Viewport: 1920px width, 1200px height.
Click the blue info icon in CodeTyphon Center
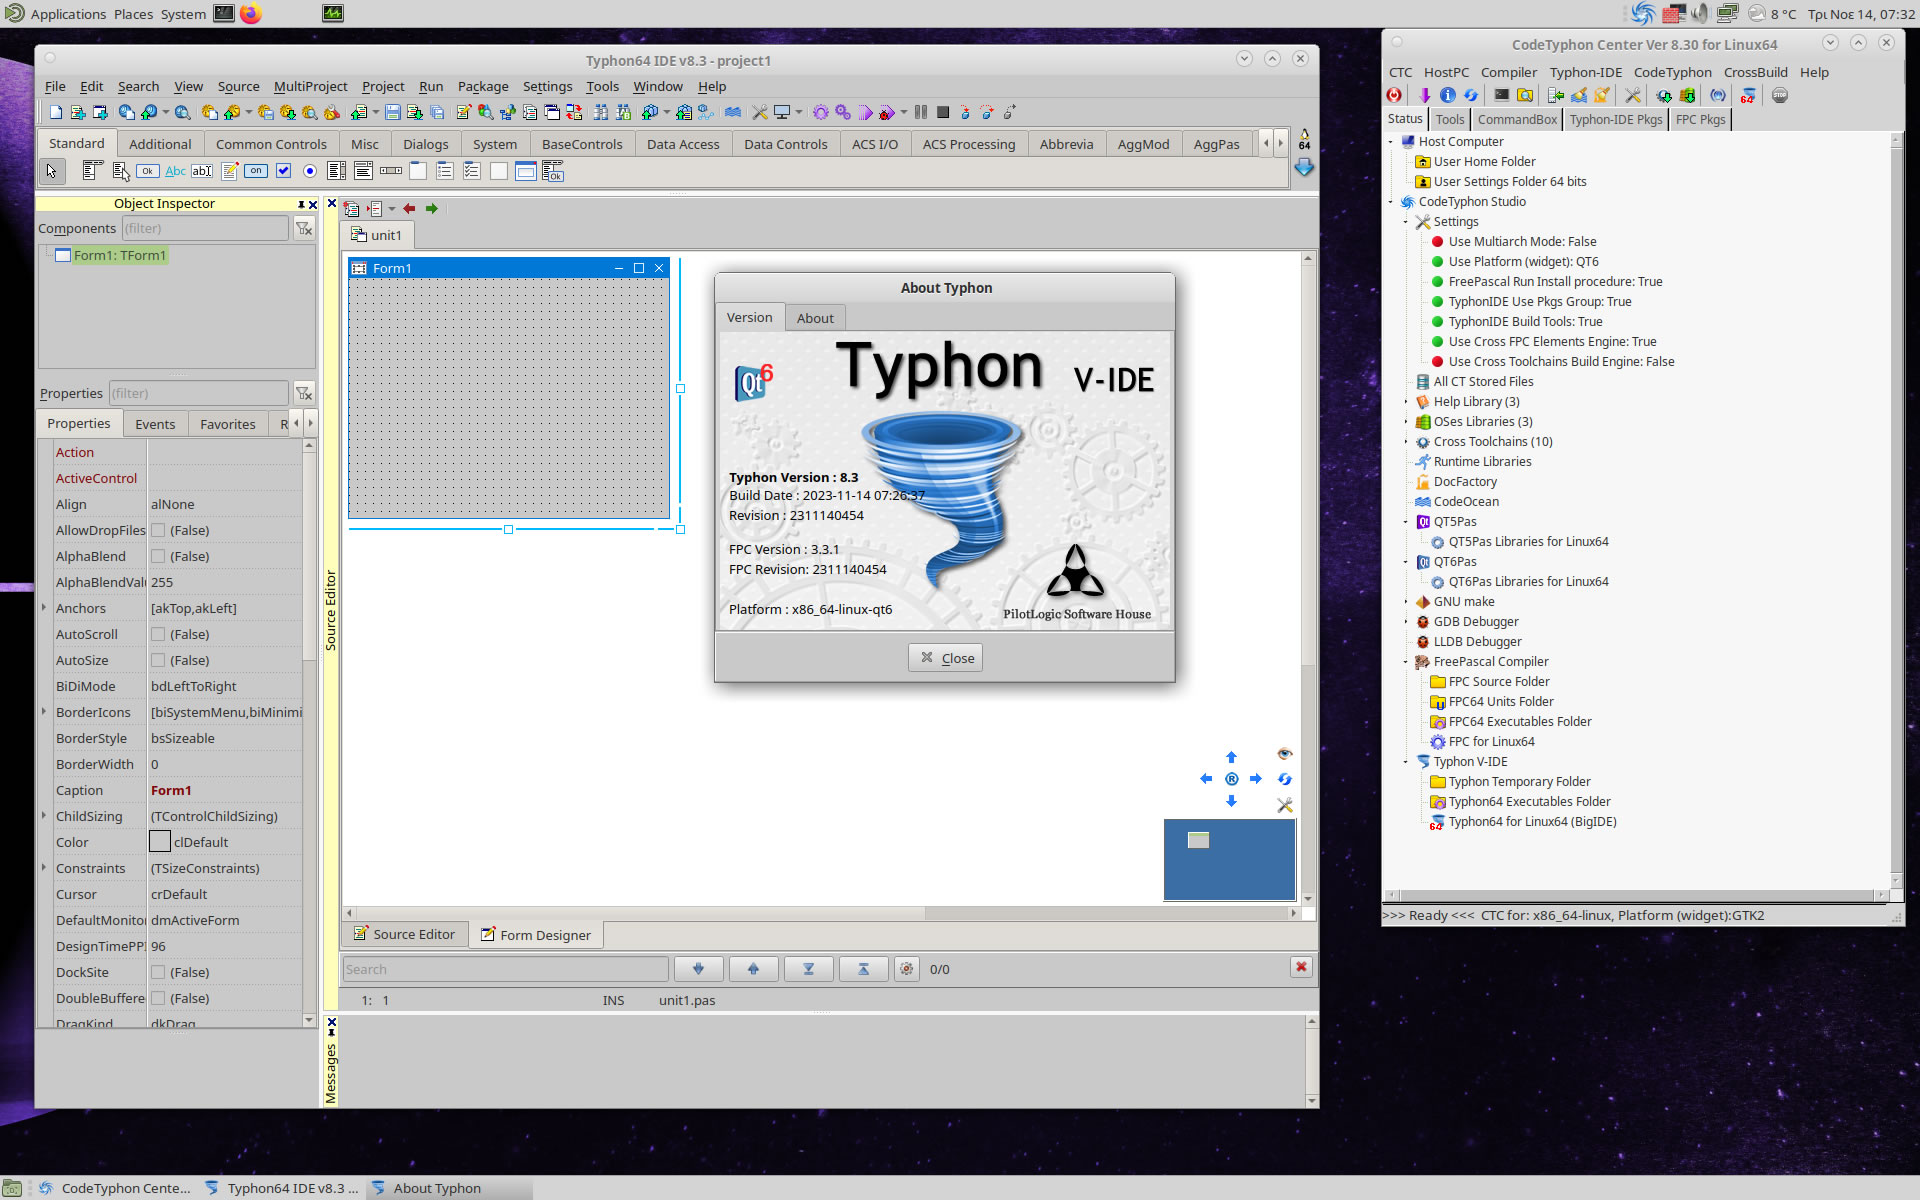tap(1448, 95)
